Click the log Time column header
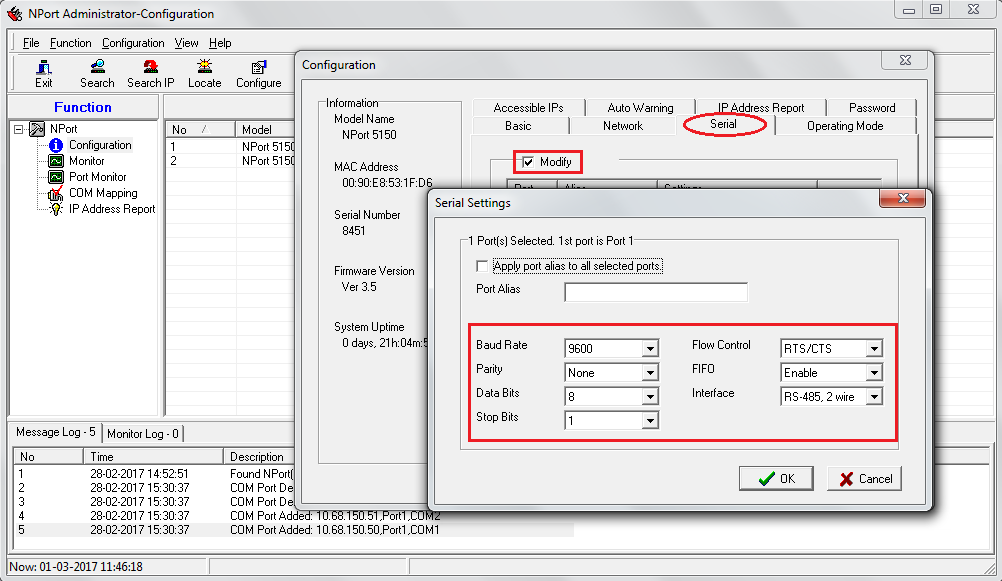Screen dimensions: 1002x581 pos(153,456)
